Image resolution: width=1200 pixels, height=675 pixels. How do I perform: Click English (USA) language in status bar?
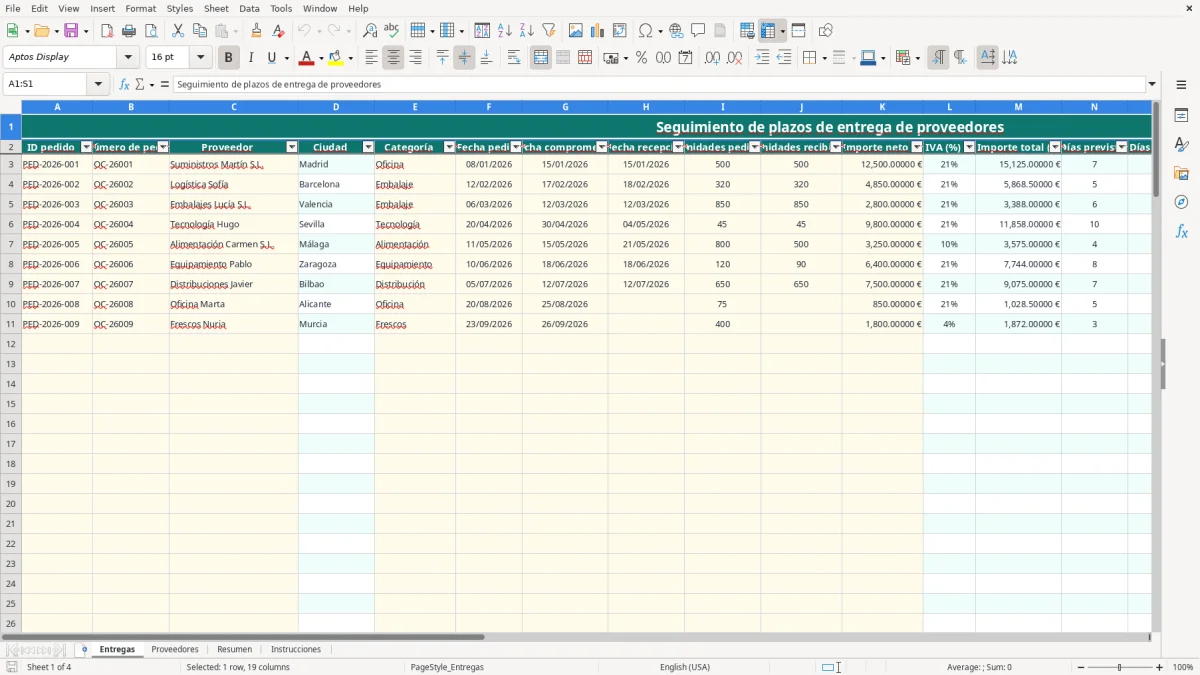(685, 667)
